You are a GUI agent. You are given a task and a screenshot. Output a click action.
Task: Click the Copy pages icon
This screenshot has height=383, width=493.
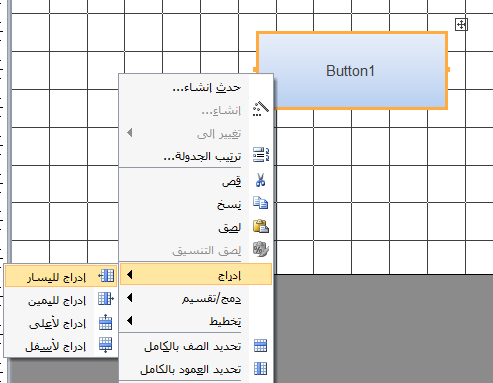tap(260, 203)
